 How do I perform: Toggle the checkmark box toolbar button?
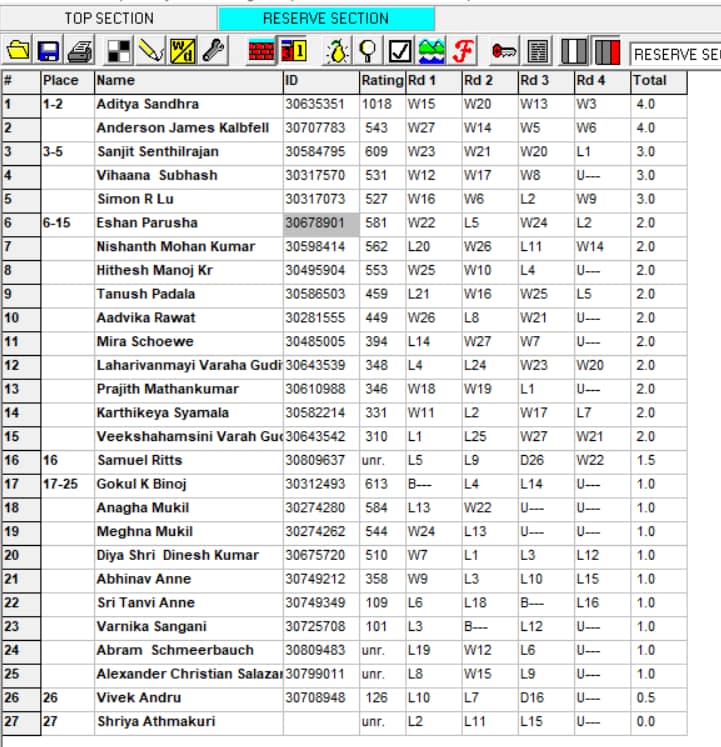[x=400, y=50]
